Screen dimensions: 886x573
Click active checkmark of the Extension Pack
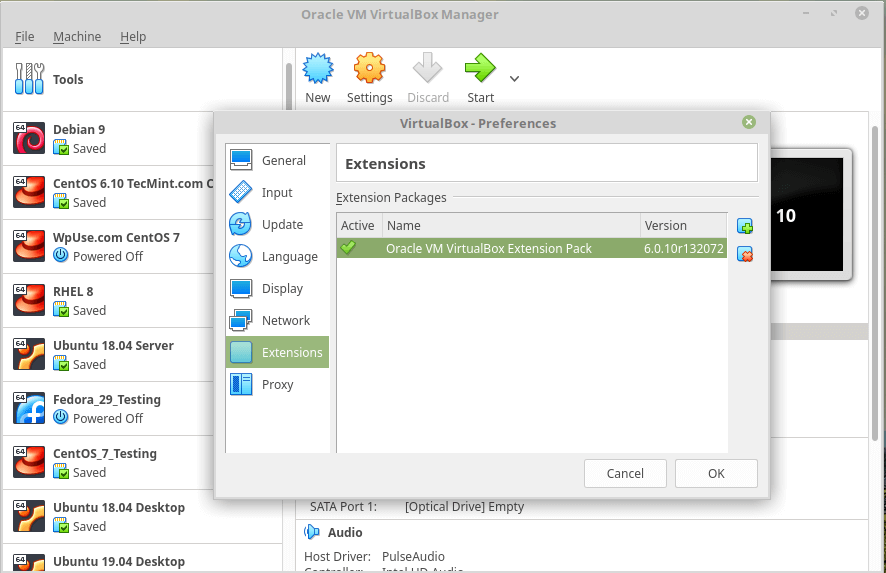click(348, 248)
